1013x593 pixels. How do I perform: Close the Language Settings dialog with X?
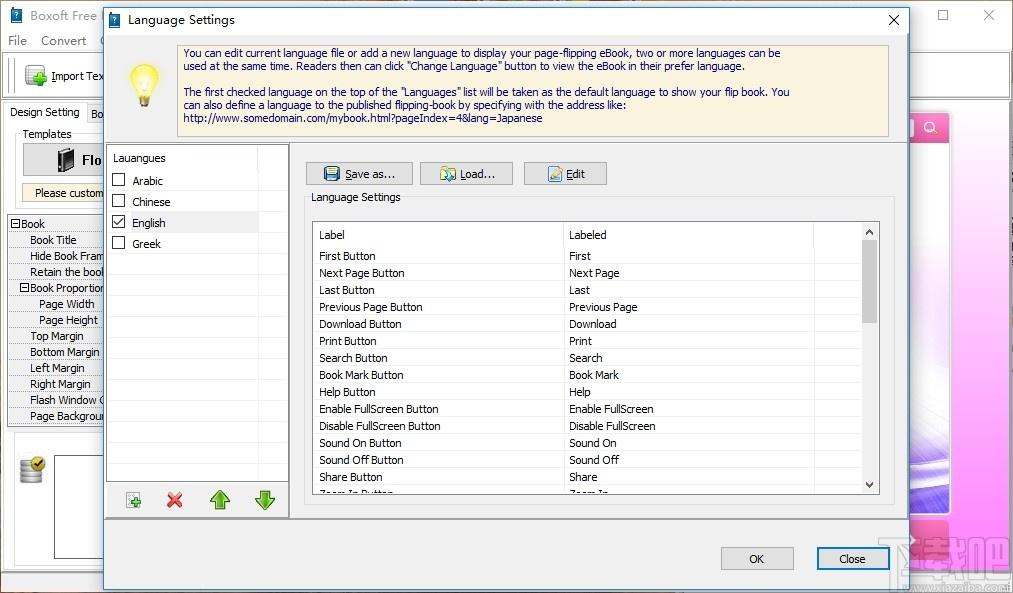[893, 20]
